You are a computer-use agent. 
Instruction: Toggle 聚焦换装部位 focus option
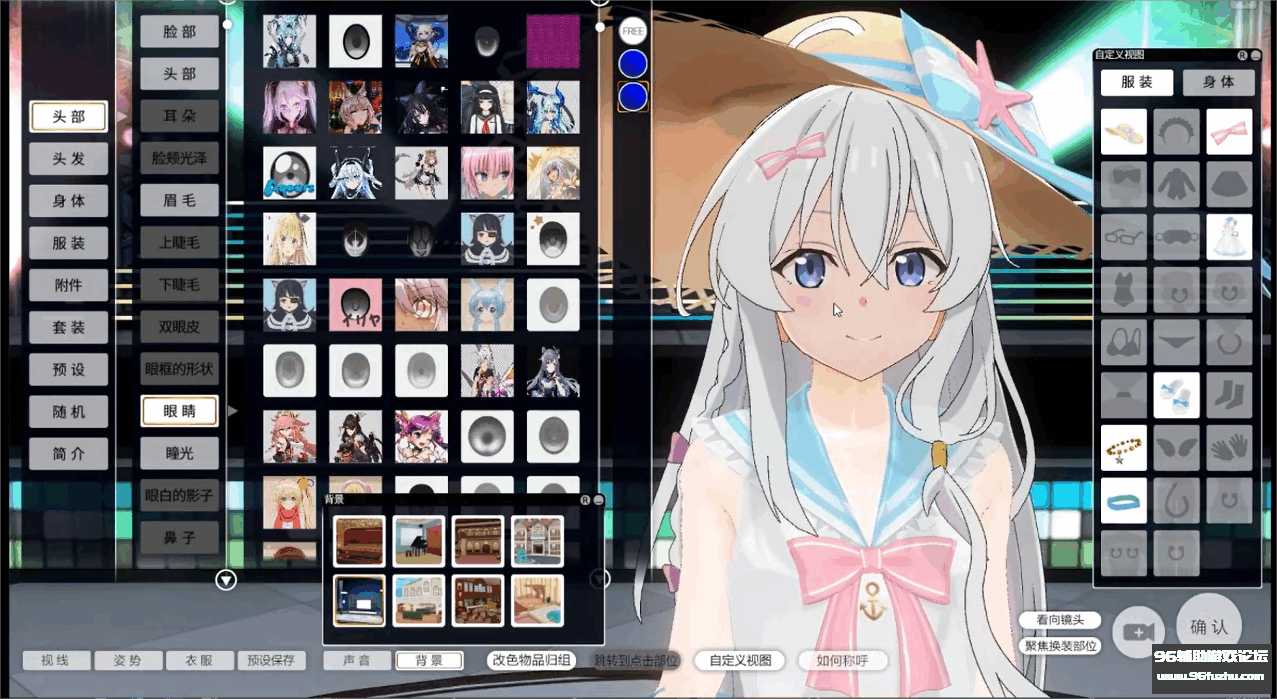(x=1060, y=645)
